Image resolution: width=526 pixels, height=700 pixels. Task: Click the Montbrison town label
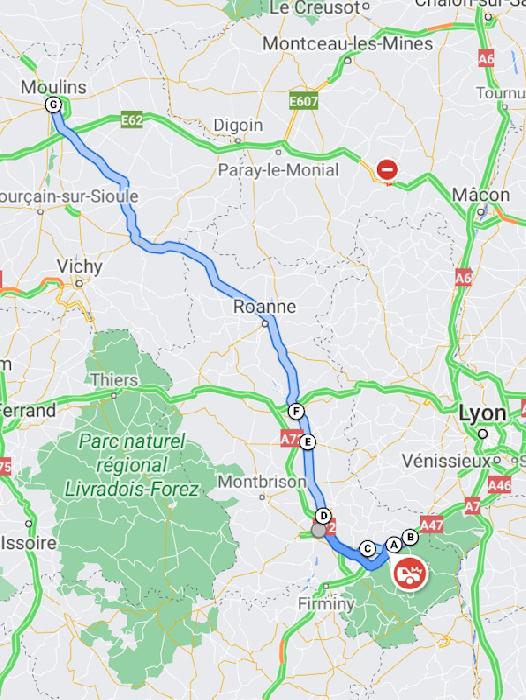pyautogui.click(x=262, y=482)
